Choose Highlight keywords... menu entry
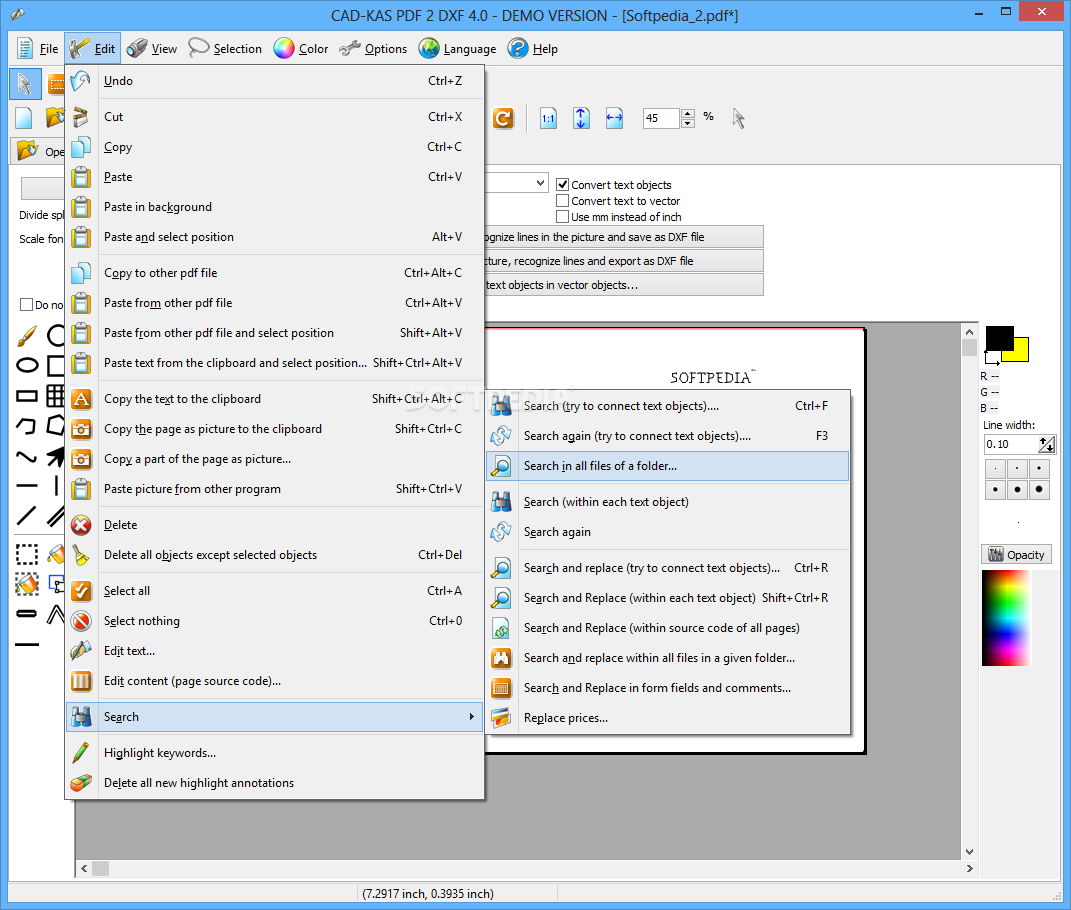Screen dimensions: 1071x910 coord(275,753)
